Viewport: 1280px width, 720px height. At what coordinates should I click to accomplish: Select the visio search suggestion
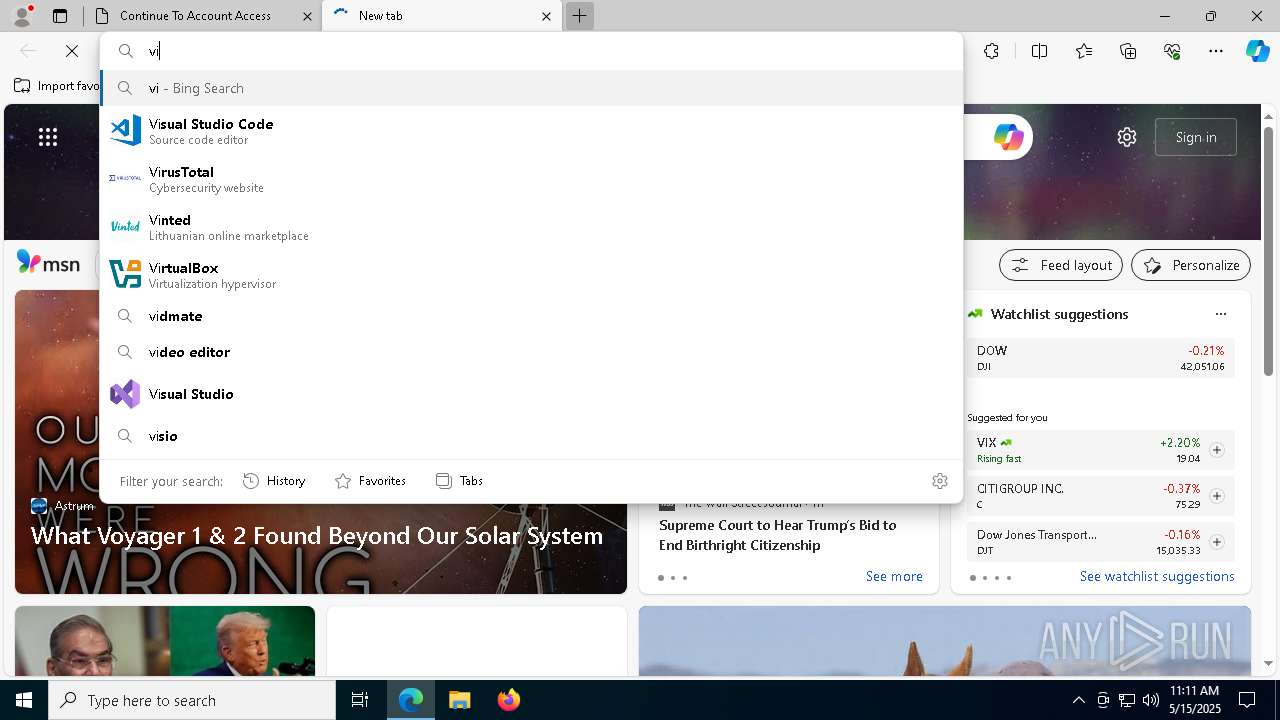[x=531, y=436]
